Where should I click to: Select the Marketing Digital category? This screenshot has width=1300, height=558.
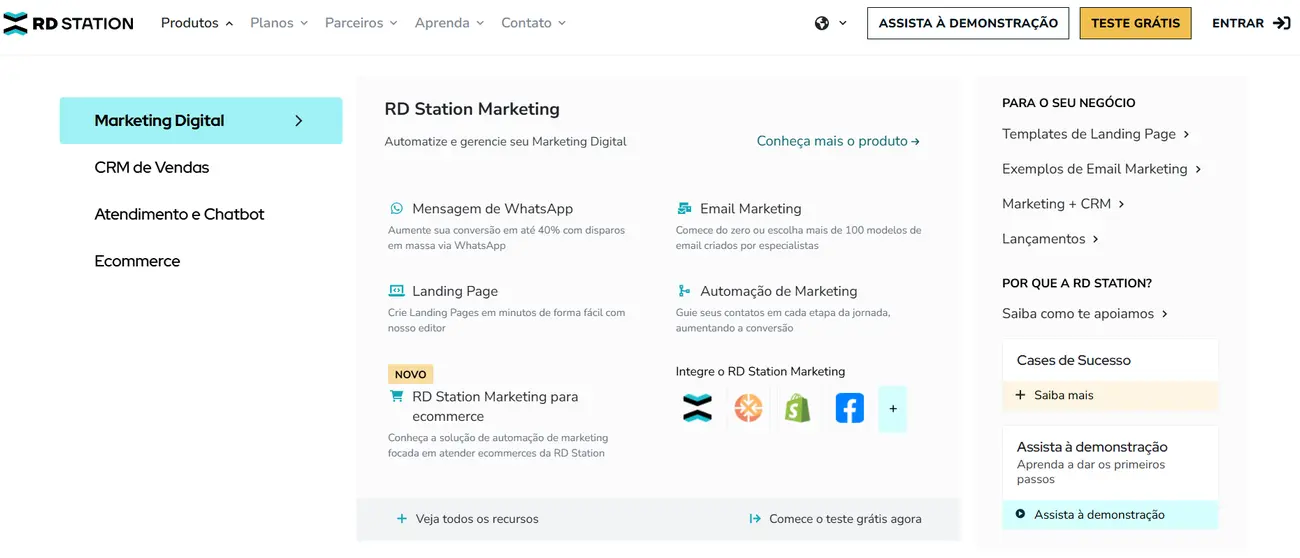(x=201, y=121)
